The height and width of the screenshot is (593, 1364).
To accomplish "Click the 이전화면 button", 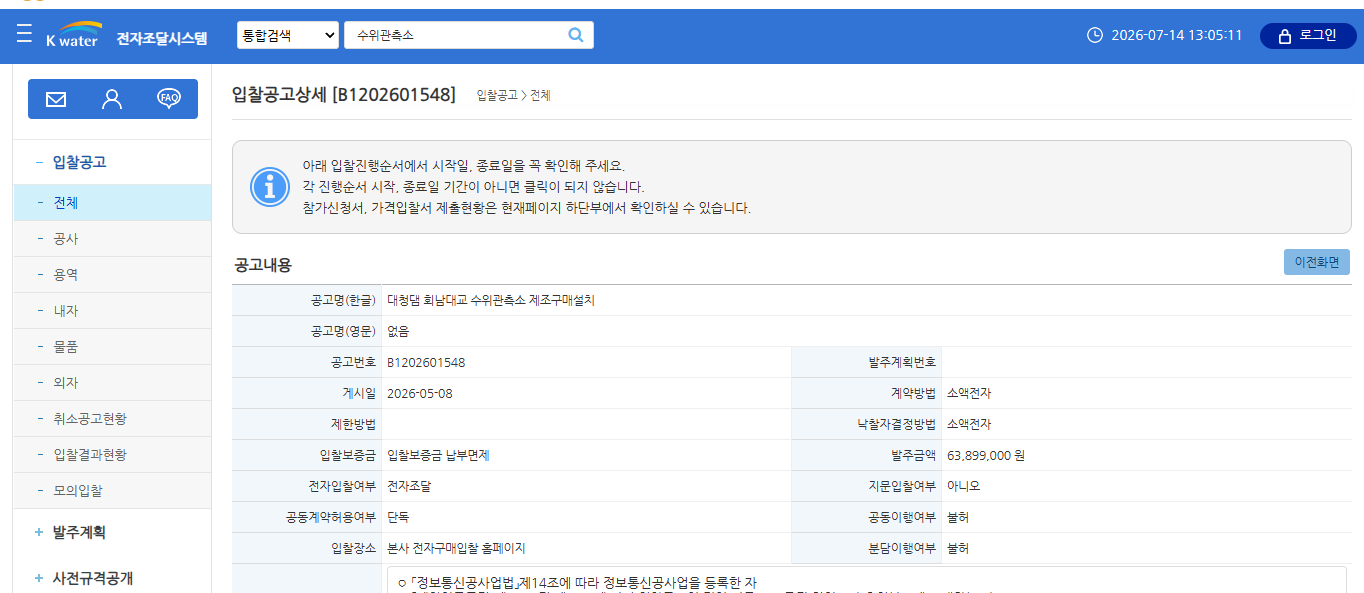I will [x=1316, y=262].
